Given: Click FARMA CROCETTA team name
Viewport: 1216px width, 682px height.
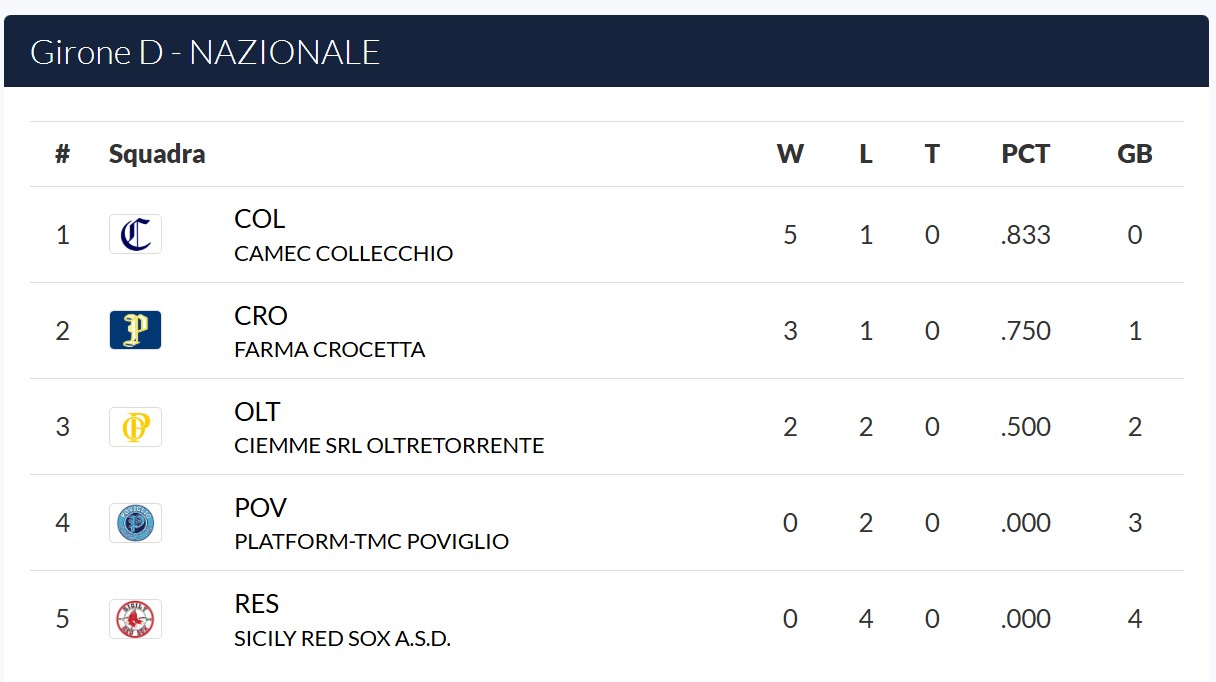Looking at the screenshot, I should (329, 350).
